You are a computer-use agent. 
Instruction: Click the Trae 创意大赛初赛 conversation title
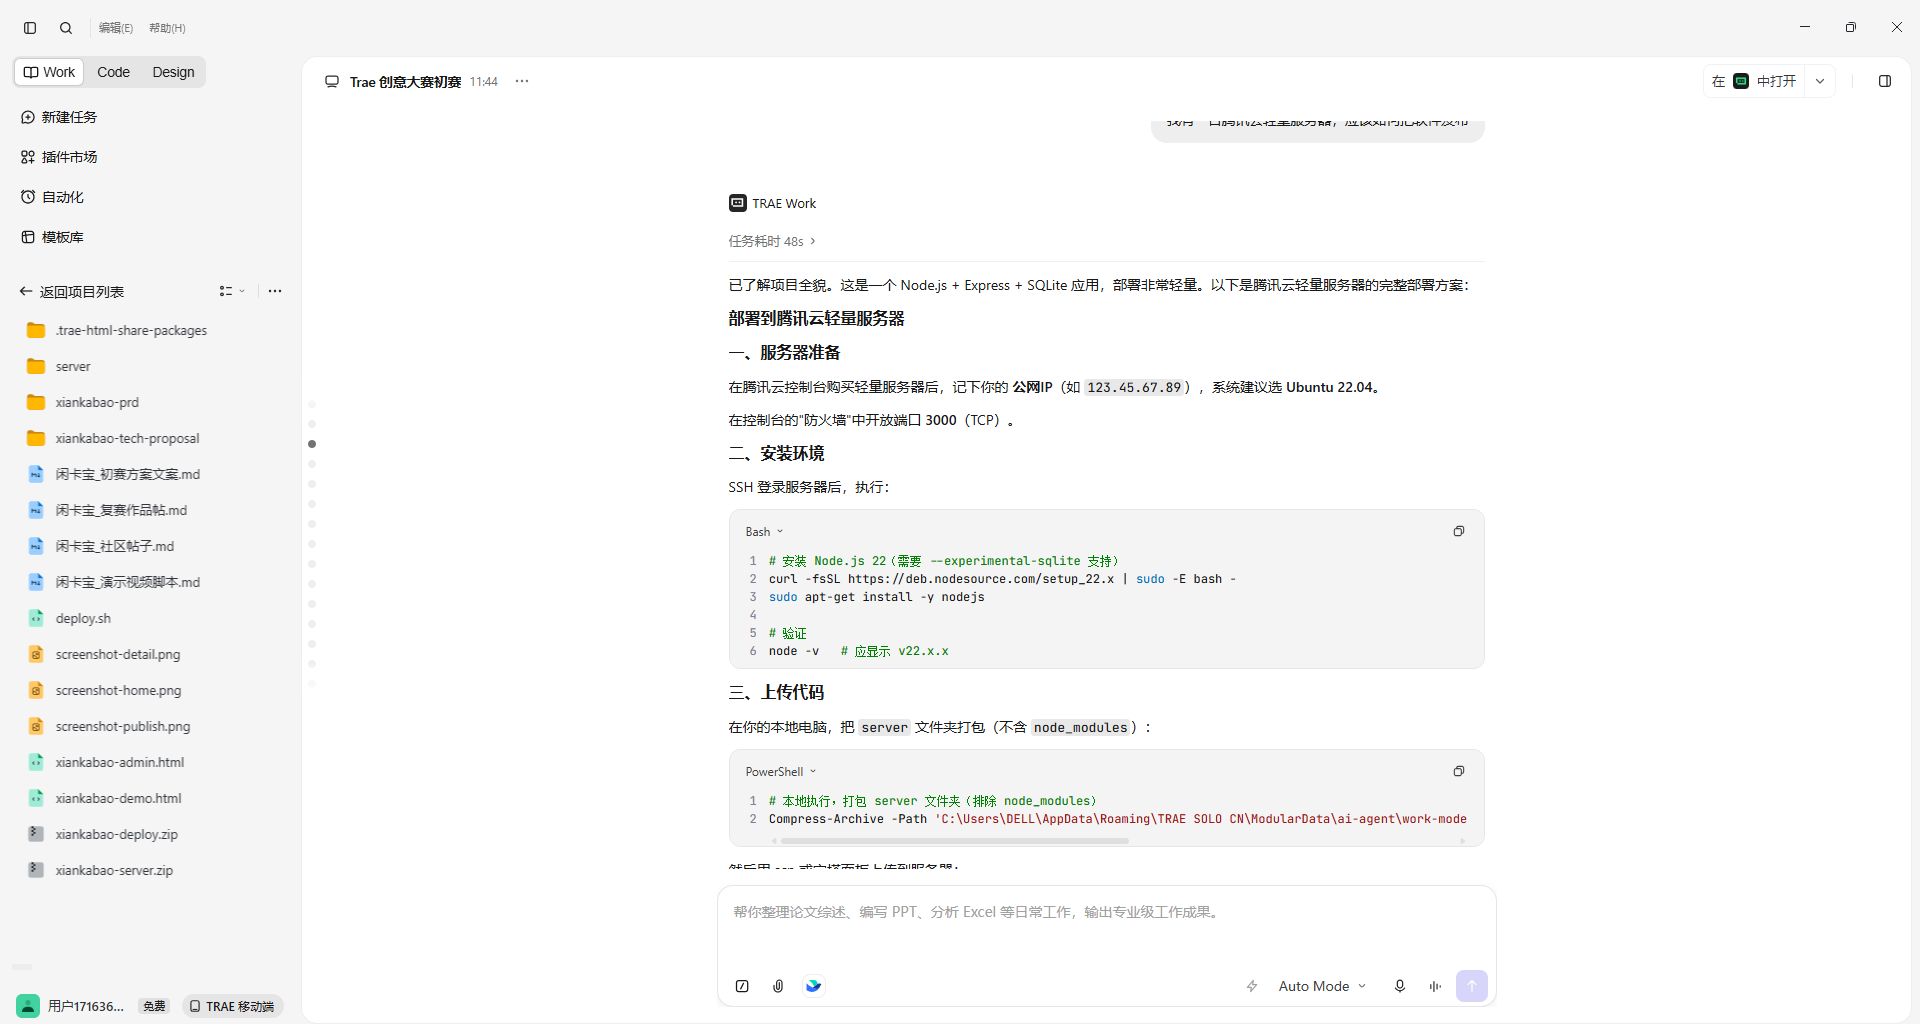pos(405,82)
